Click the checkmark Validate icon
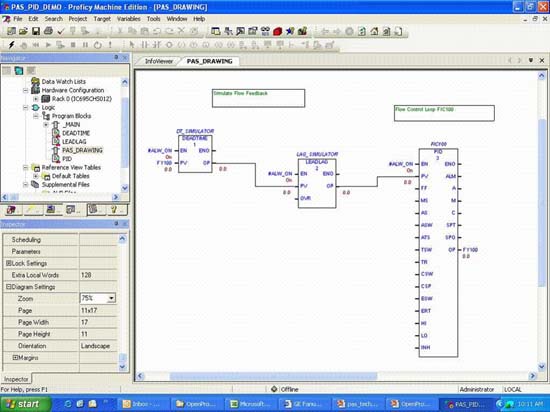550x412 pixels. pos(61,32)
